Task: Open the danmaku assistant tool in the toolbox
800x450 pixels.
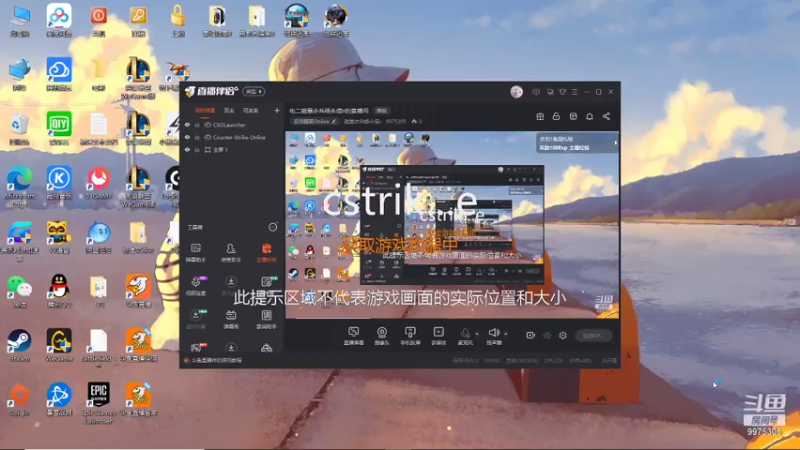Action: tap(196, 252)
